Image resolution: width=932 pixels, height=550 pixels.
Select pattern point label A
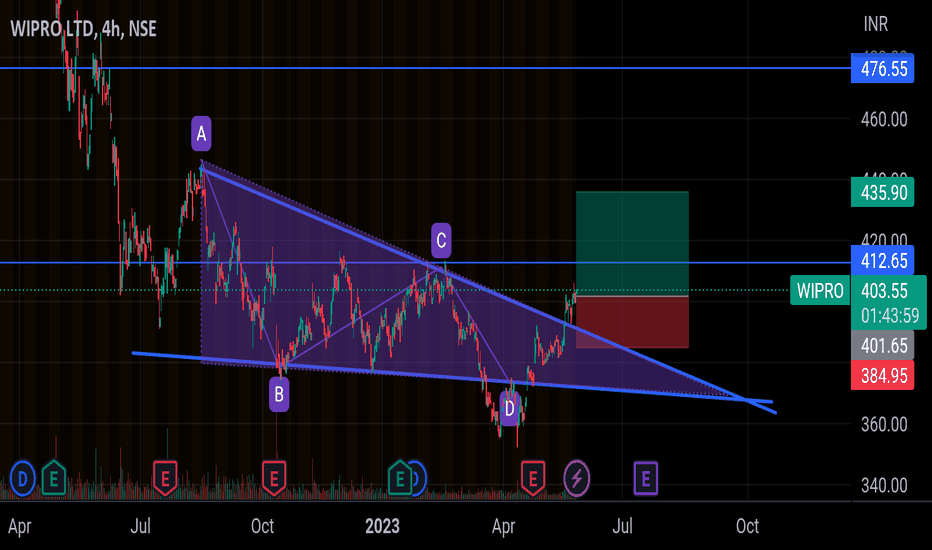coord(201,133)
